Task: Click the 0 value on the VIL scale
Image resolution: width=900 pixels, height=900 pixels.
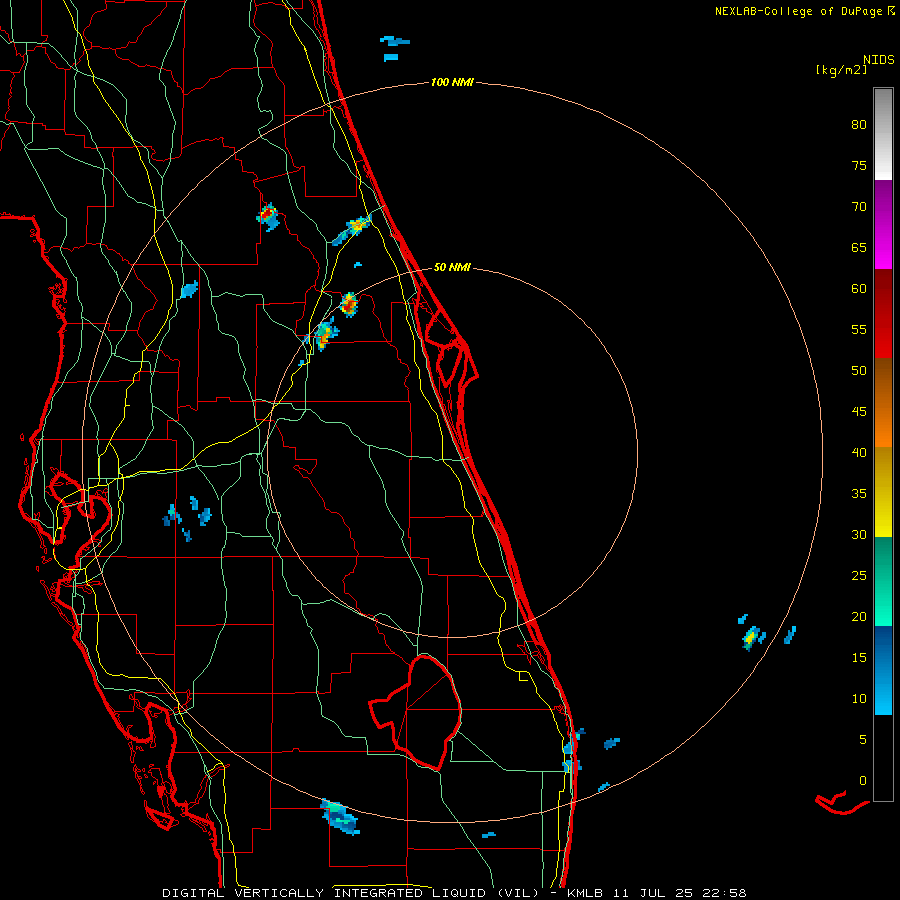Action: pyautogui.click(x=863, y=781)
